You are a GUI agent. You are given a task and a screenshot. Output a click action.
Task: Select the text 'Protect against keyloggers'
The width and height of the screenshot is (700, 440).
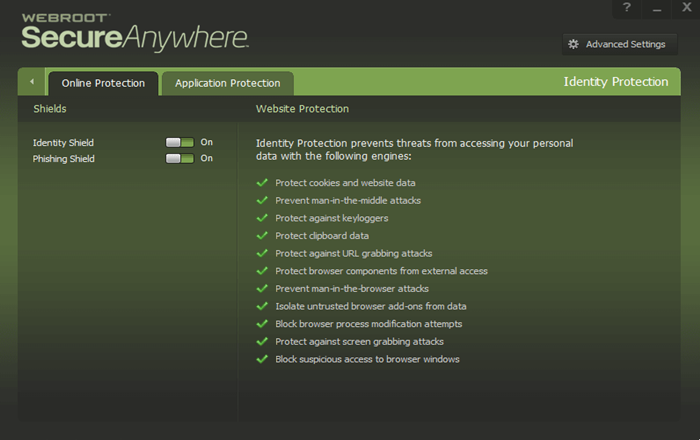(x=332, y=218)
